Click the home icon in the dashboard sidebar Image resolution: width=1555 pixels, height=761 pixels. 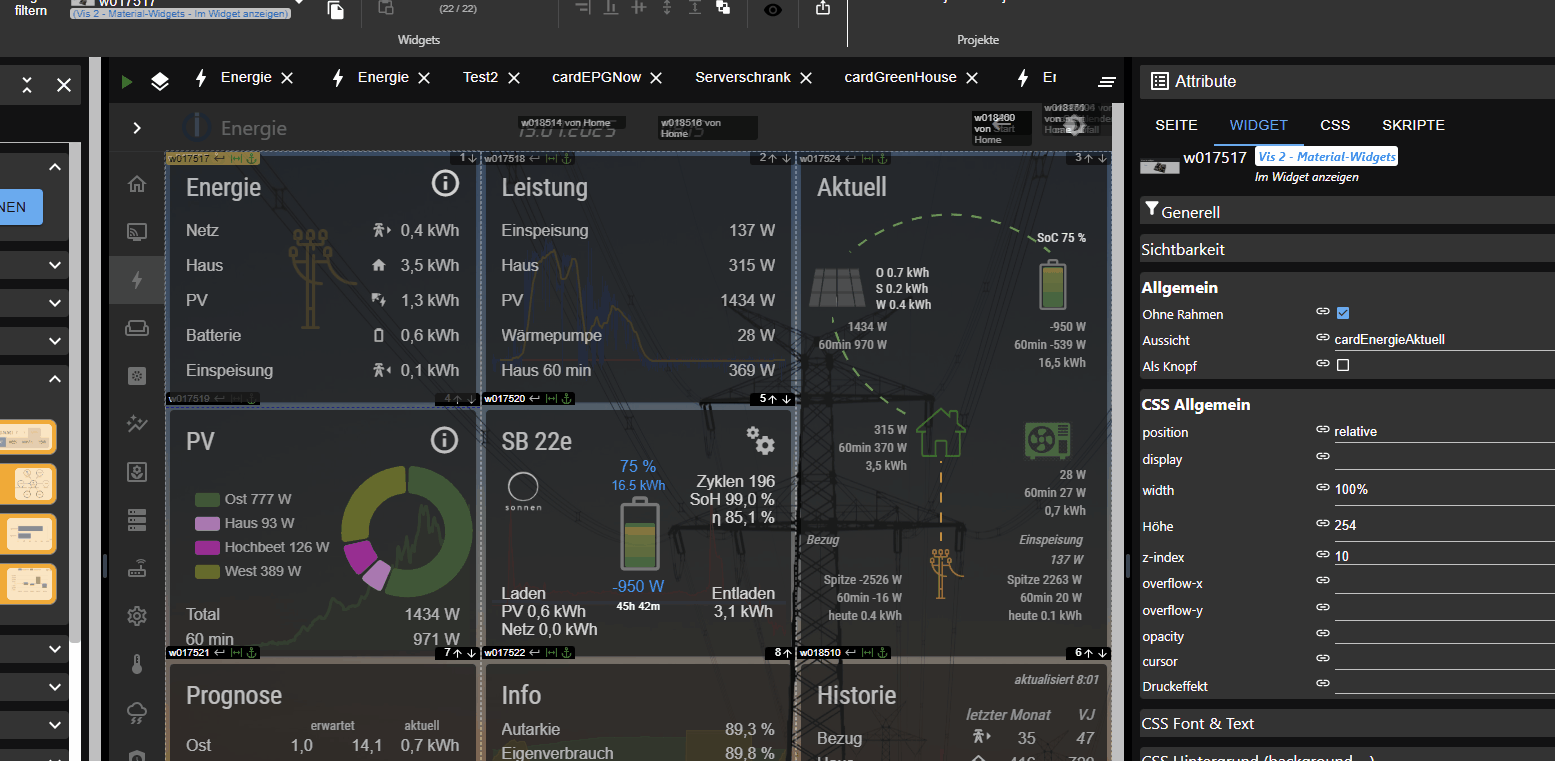point(137,184)
